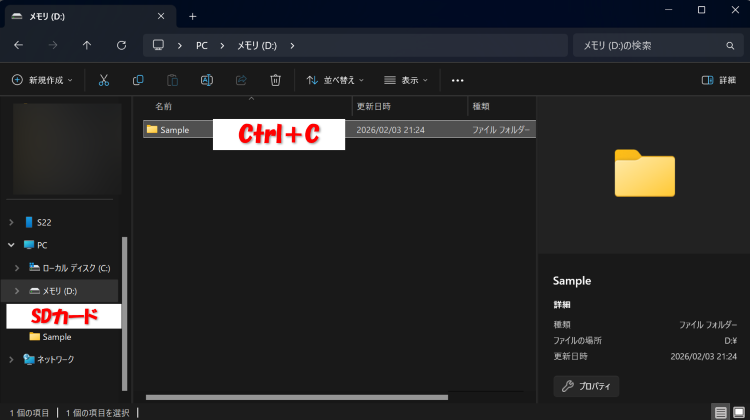This screenshot has height=420, width=750.
Task: Expand the ネットワーク tree node
Action: click(11, 359)
